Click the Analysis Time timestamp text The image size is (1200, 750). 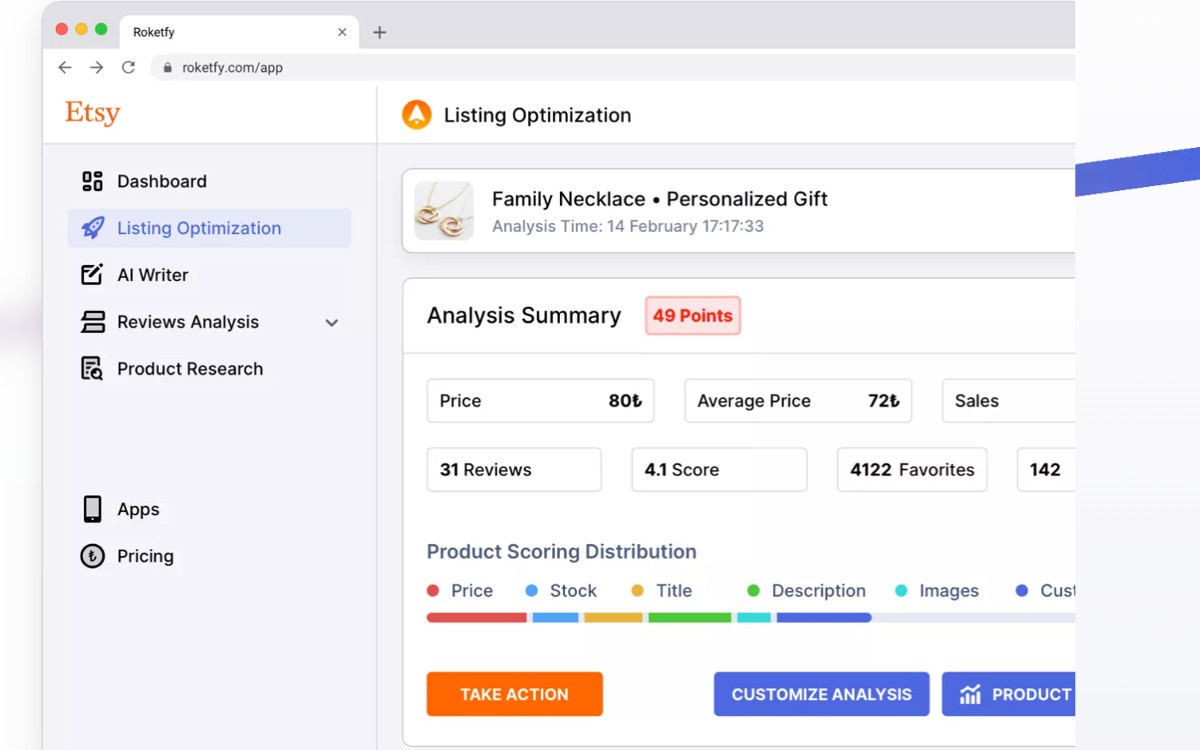coord(628,227)
